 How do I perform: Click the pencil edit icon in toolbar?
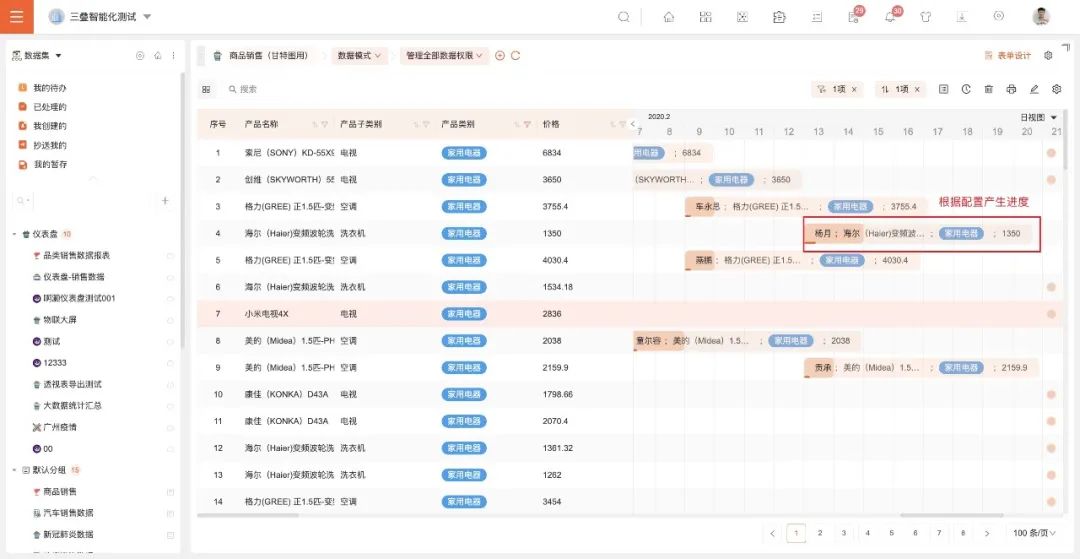point(1034,89)
